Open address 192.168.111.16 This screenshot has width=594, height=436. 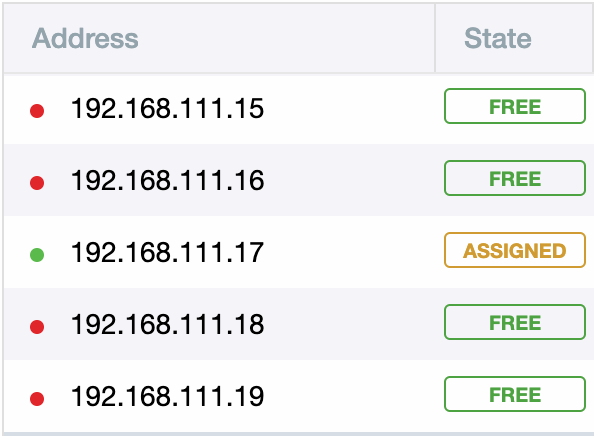click(x=167, y=180)
